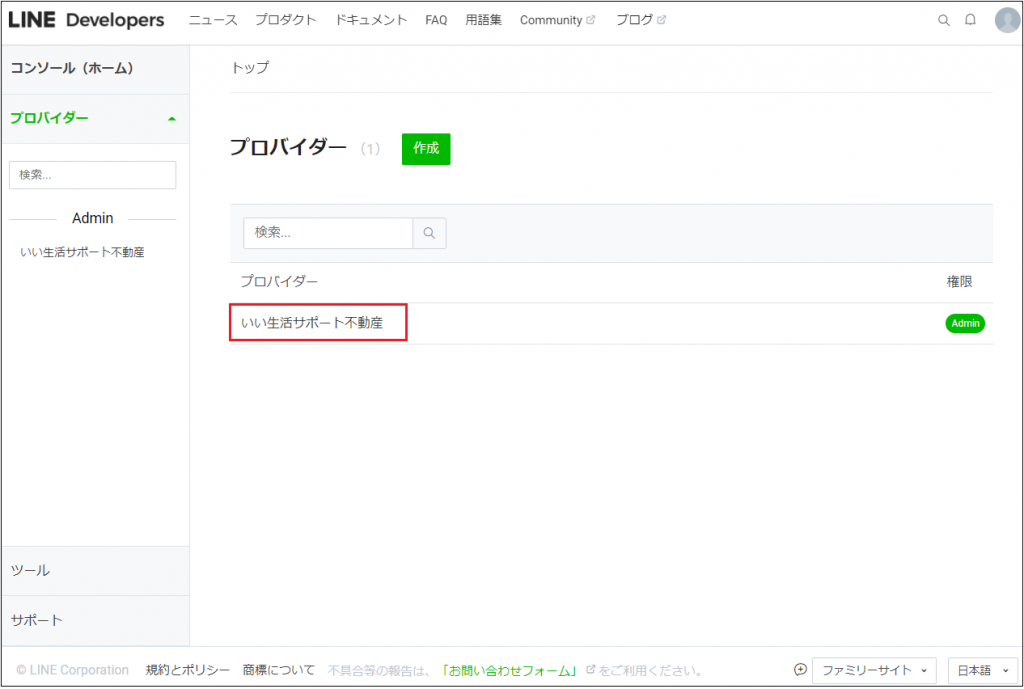Screen dimensions: 1024x689
Task: Open the 規約とポリシー footer link
Action: tap(187, 670)
